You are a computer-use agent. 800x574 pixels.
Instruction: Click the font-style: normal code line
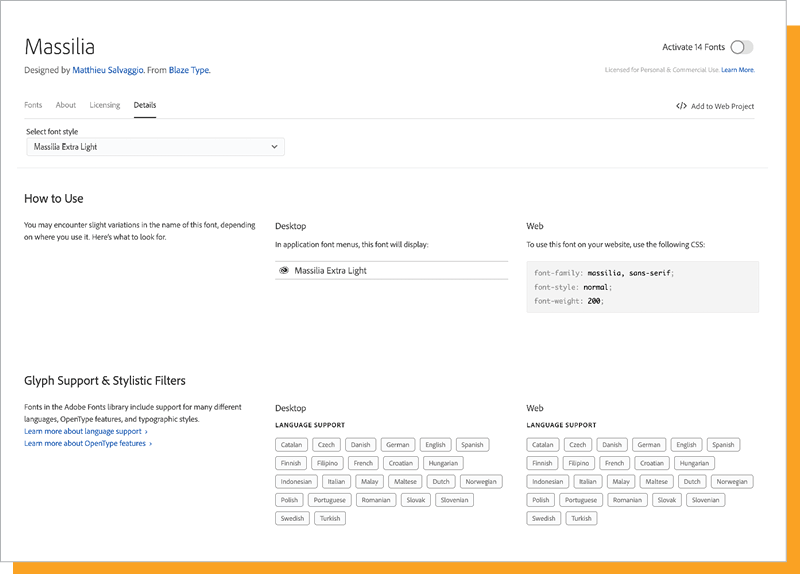point(572,287)
